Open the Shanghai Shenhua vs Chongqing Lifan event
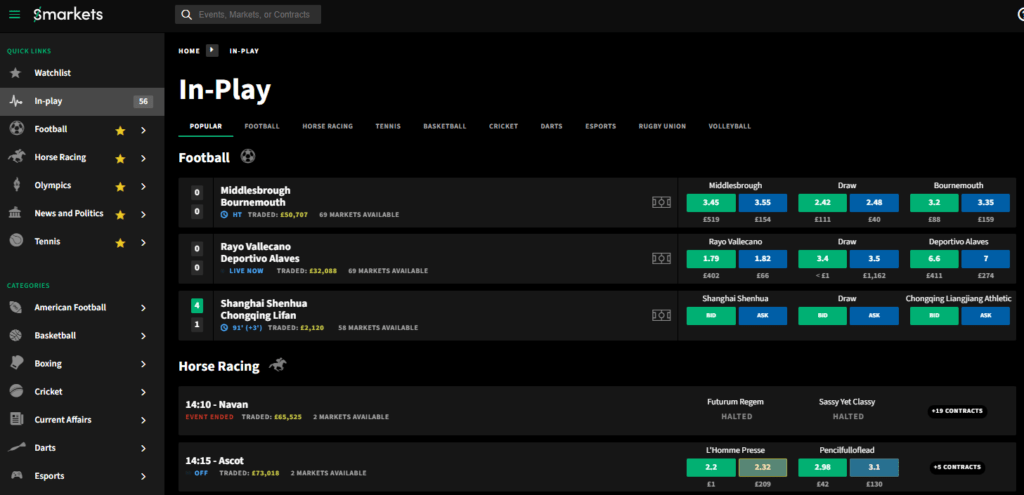The image size is (1024, 495). point(264,310)
